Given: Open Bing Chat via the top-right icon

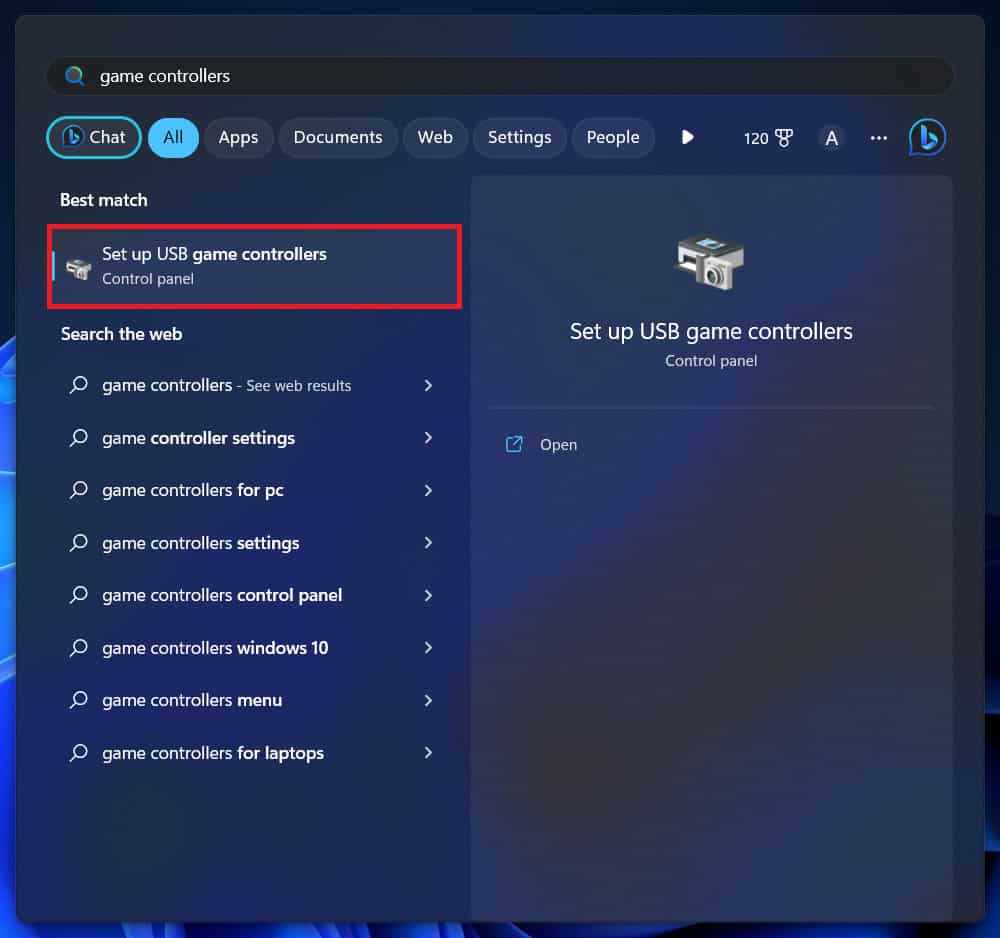Looking at the screenshot, I should pos(925,137).
